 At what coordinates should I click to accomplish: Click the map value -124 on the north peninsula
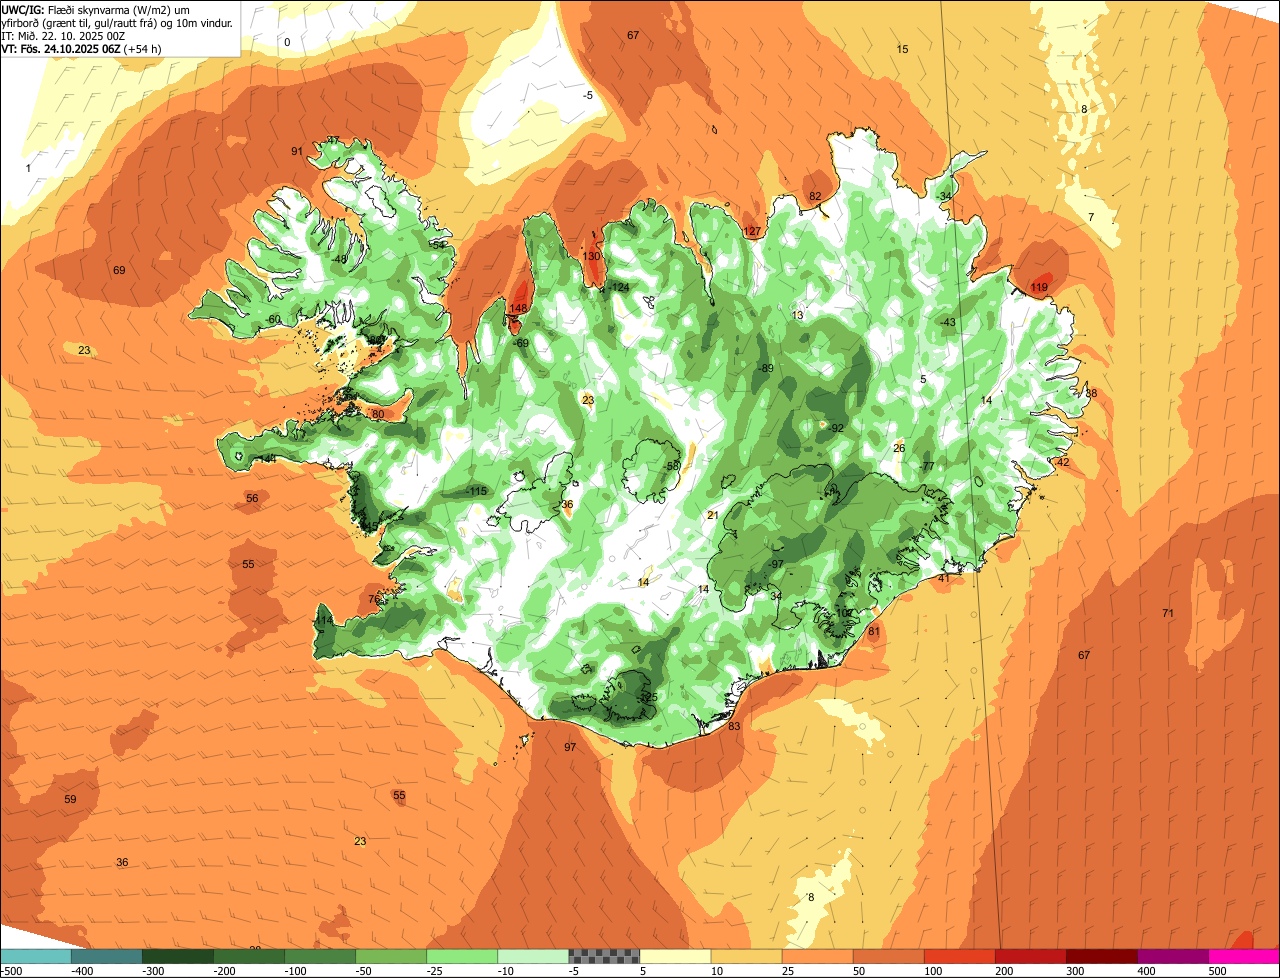point(620,288)
